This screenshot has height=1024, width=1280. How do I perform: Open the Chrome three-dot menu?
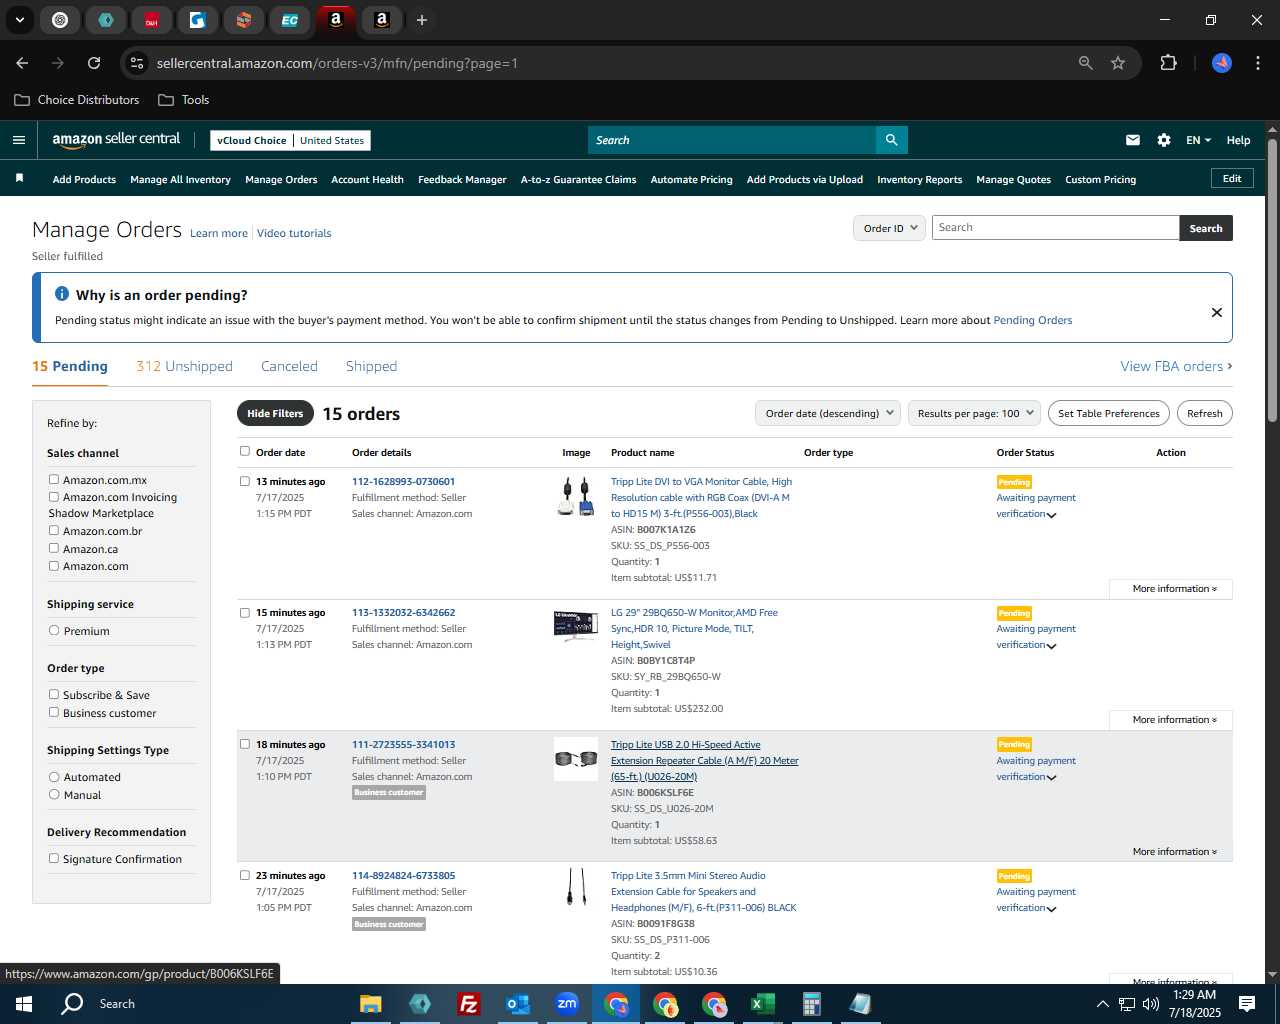[1257, 63]
